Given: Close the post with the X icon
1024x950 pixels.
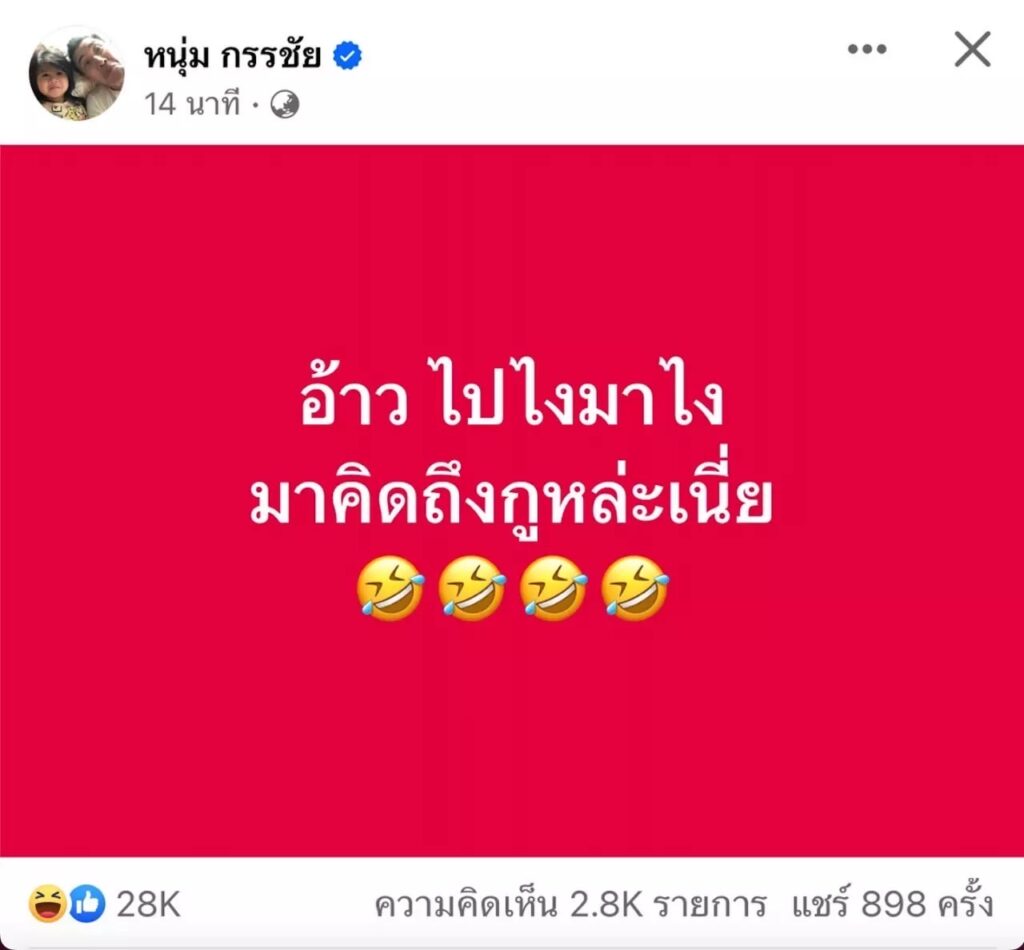Looking at the screenshot, I should point(972,49).
